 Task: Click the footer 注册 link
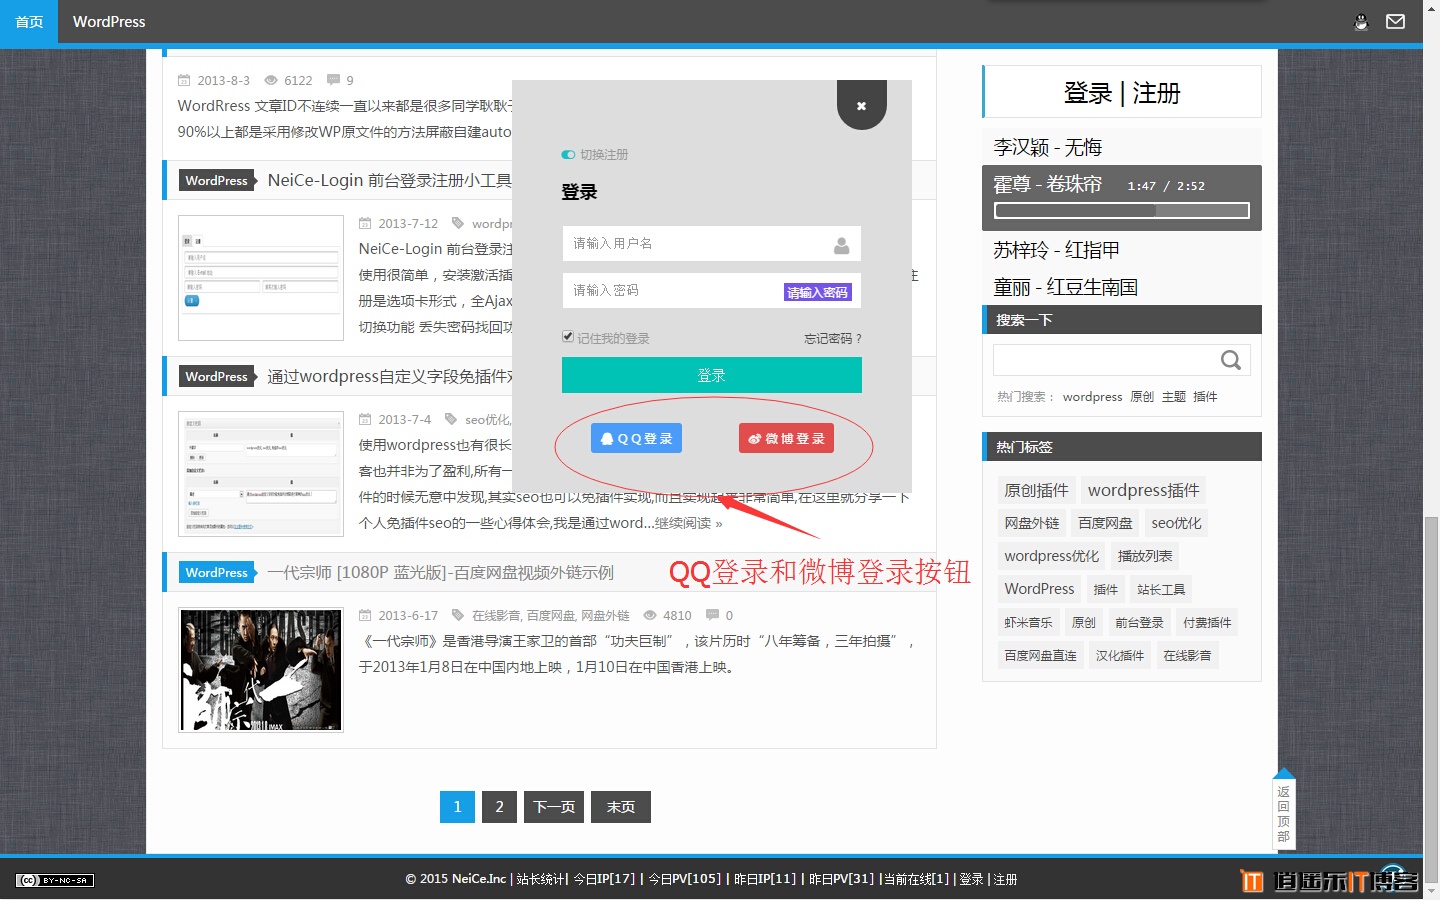click(x=1005, y=879)
